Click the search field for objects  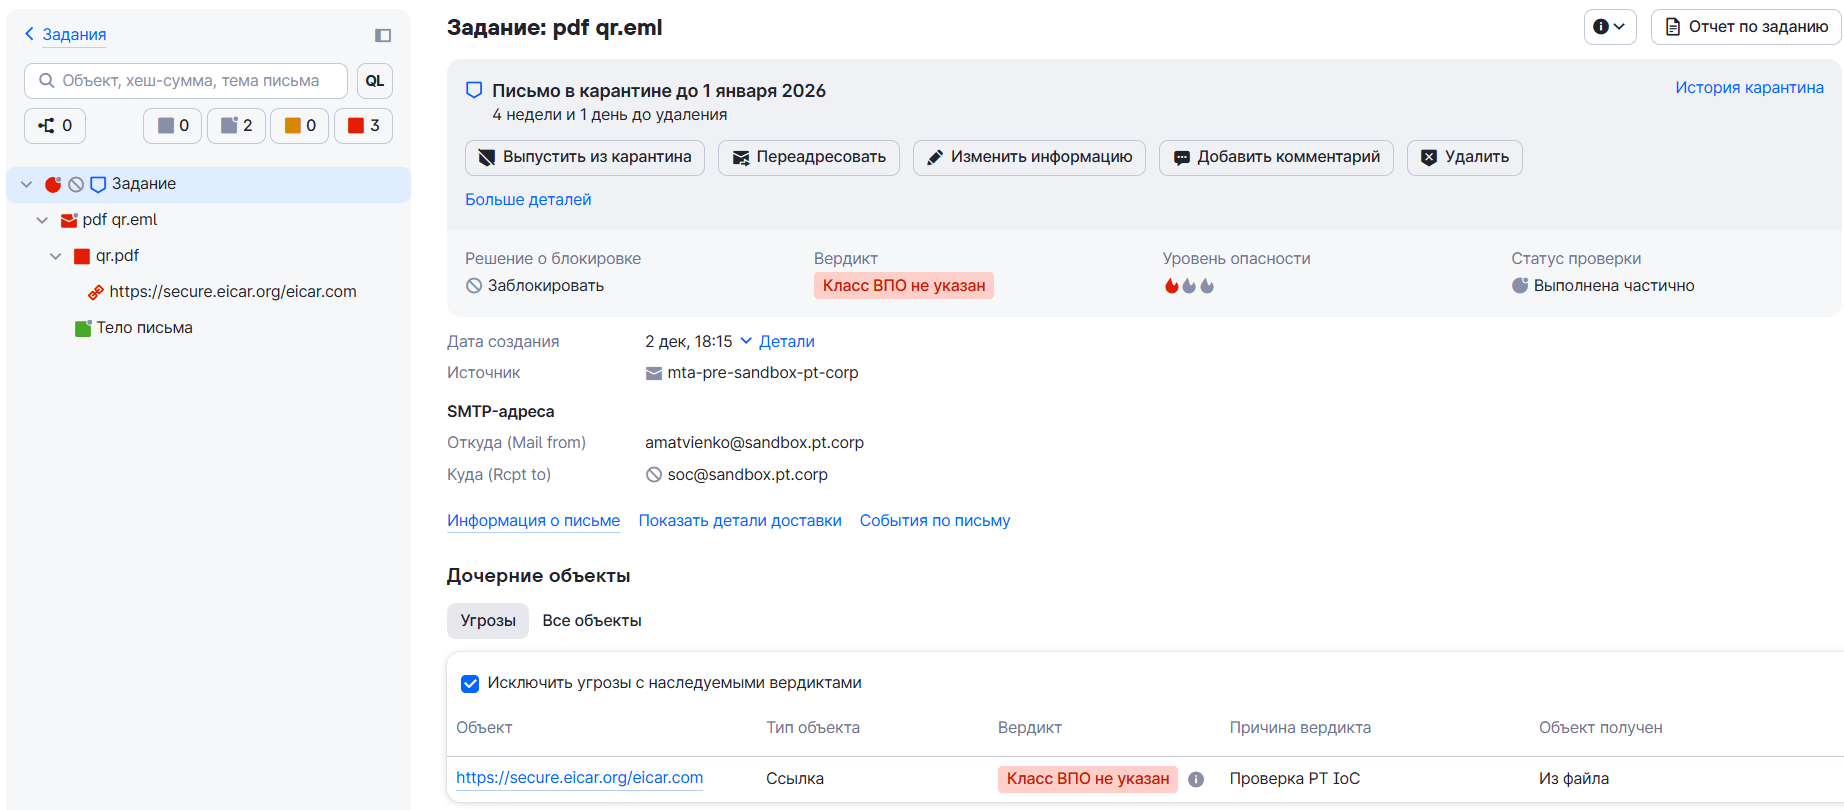coord(190,81)
